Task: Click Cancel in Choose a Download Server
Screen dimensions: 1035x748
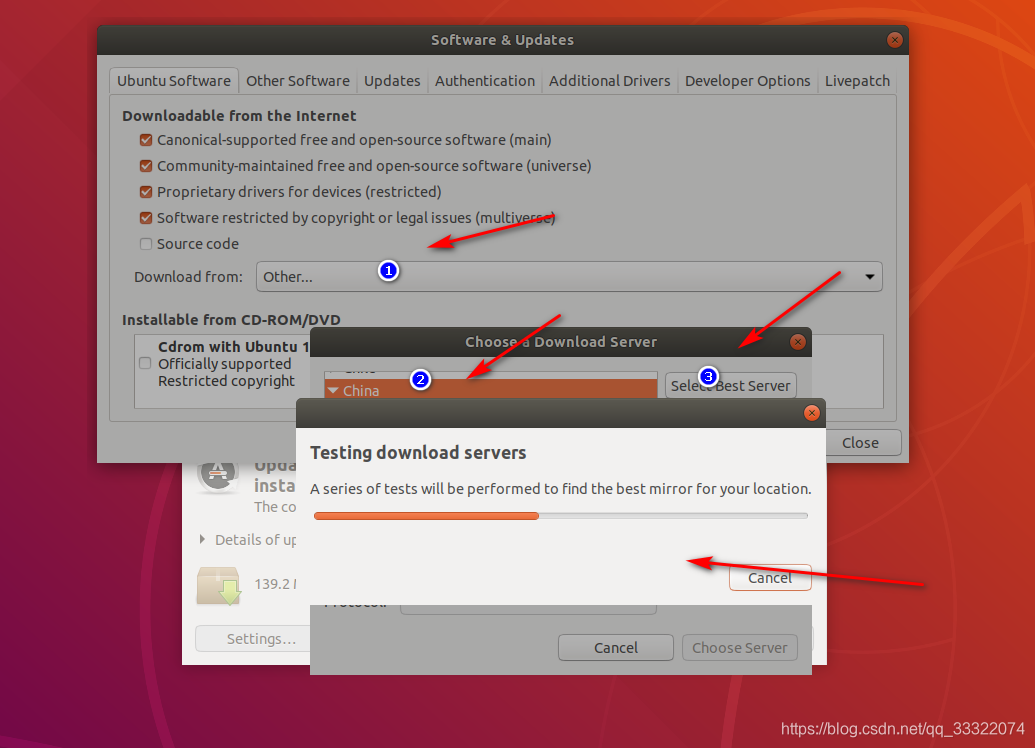Action: click(x=616, y=648)
